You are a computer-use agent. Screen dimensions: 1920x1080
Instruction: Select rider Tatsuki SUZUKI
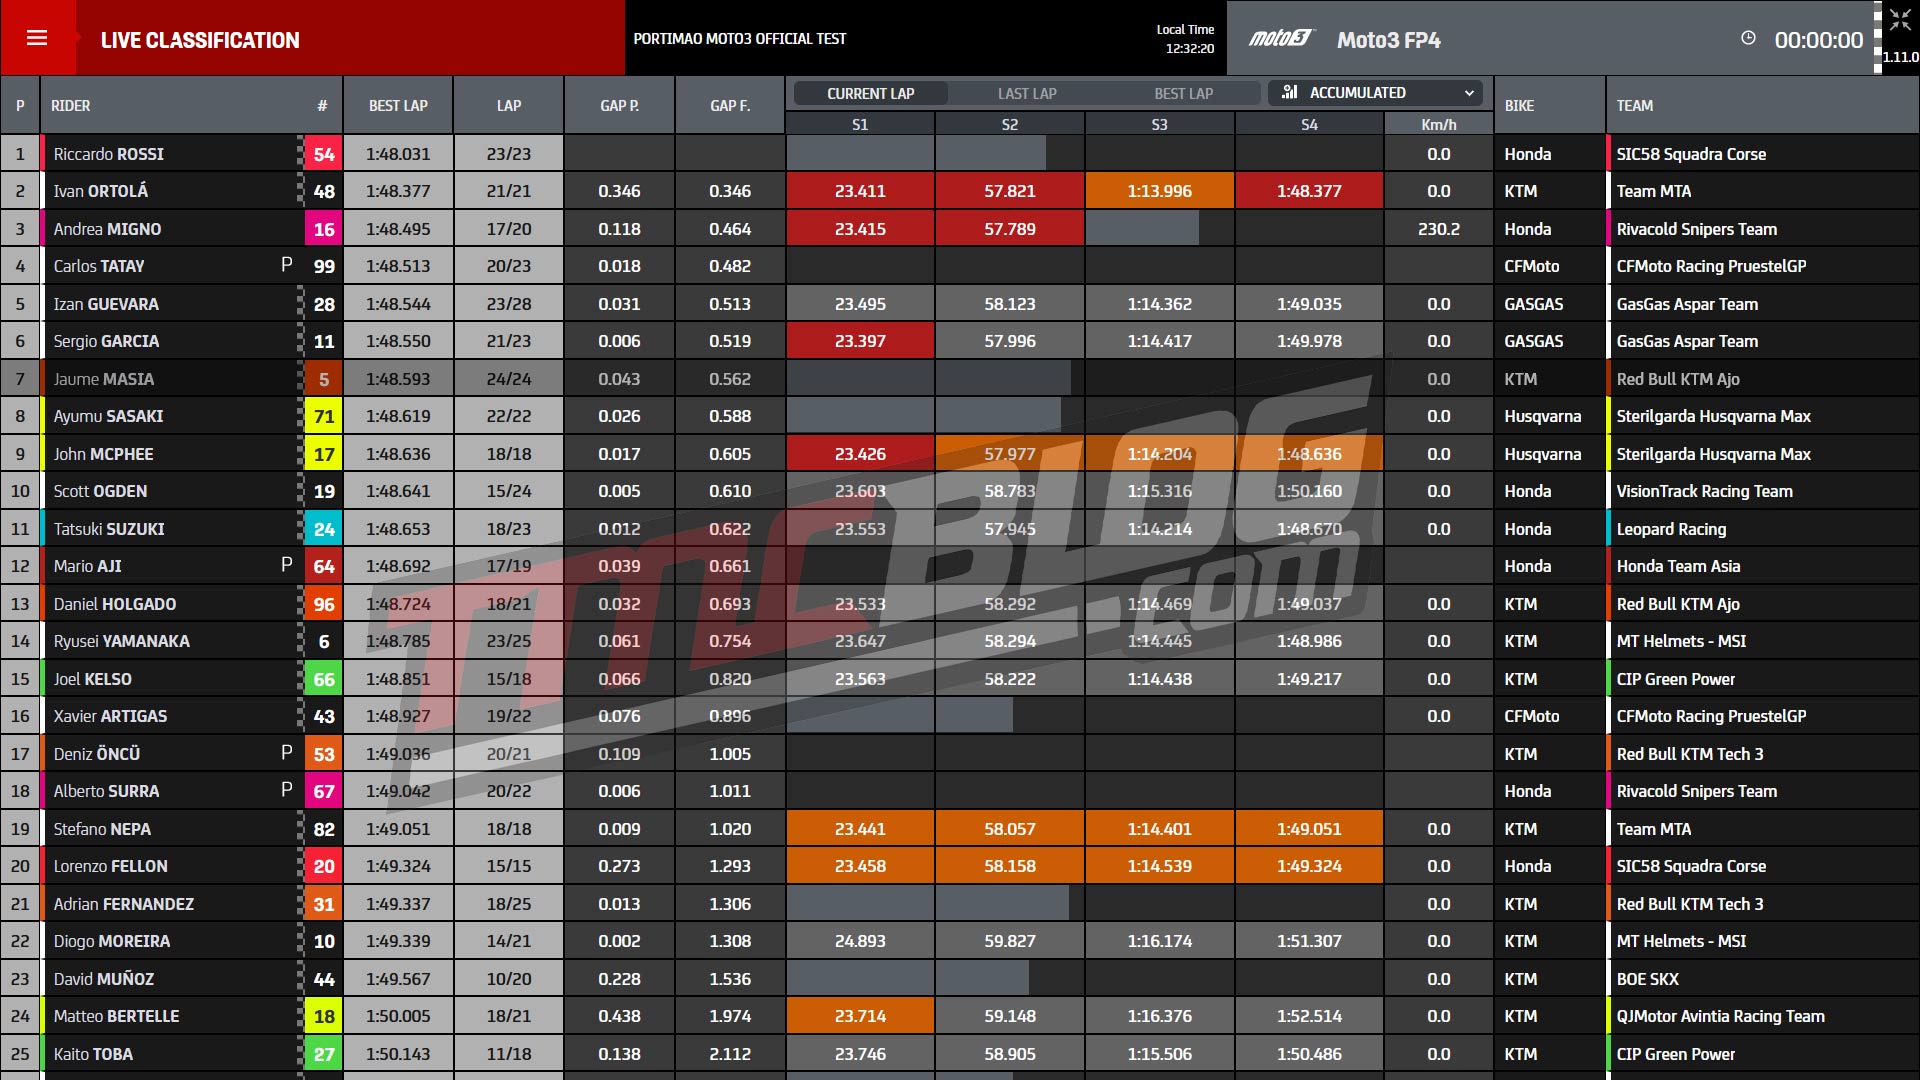tap(109, 529)
